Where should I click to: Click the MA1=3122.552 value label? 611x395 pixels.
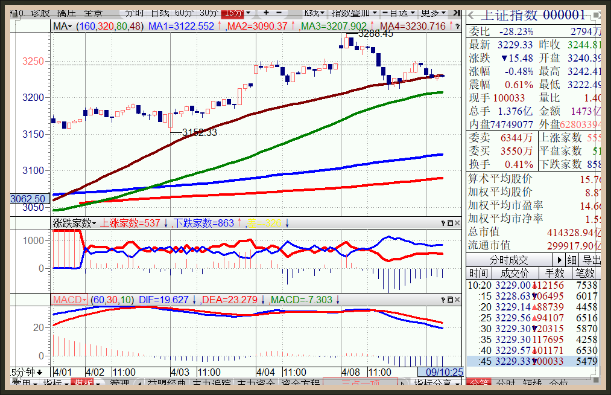pos(182,26)
